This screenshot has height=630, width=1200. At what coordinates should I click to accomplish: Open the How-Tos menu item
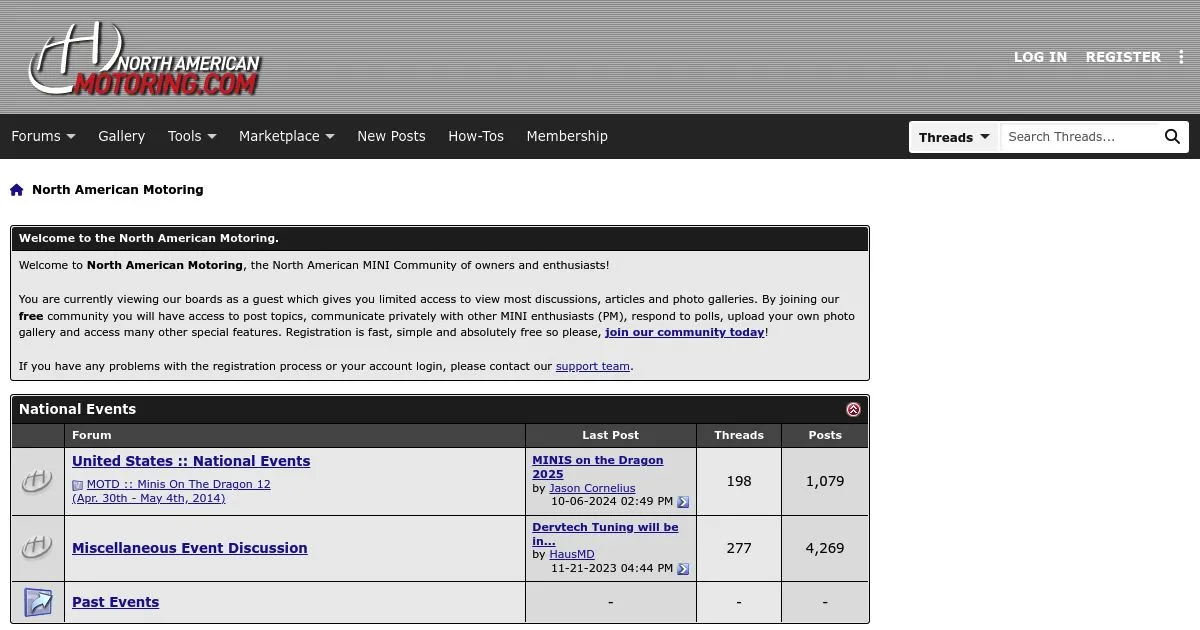click(x=476, y=136)
